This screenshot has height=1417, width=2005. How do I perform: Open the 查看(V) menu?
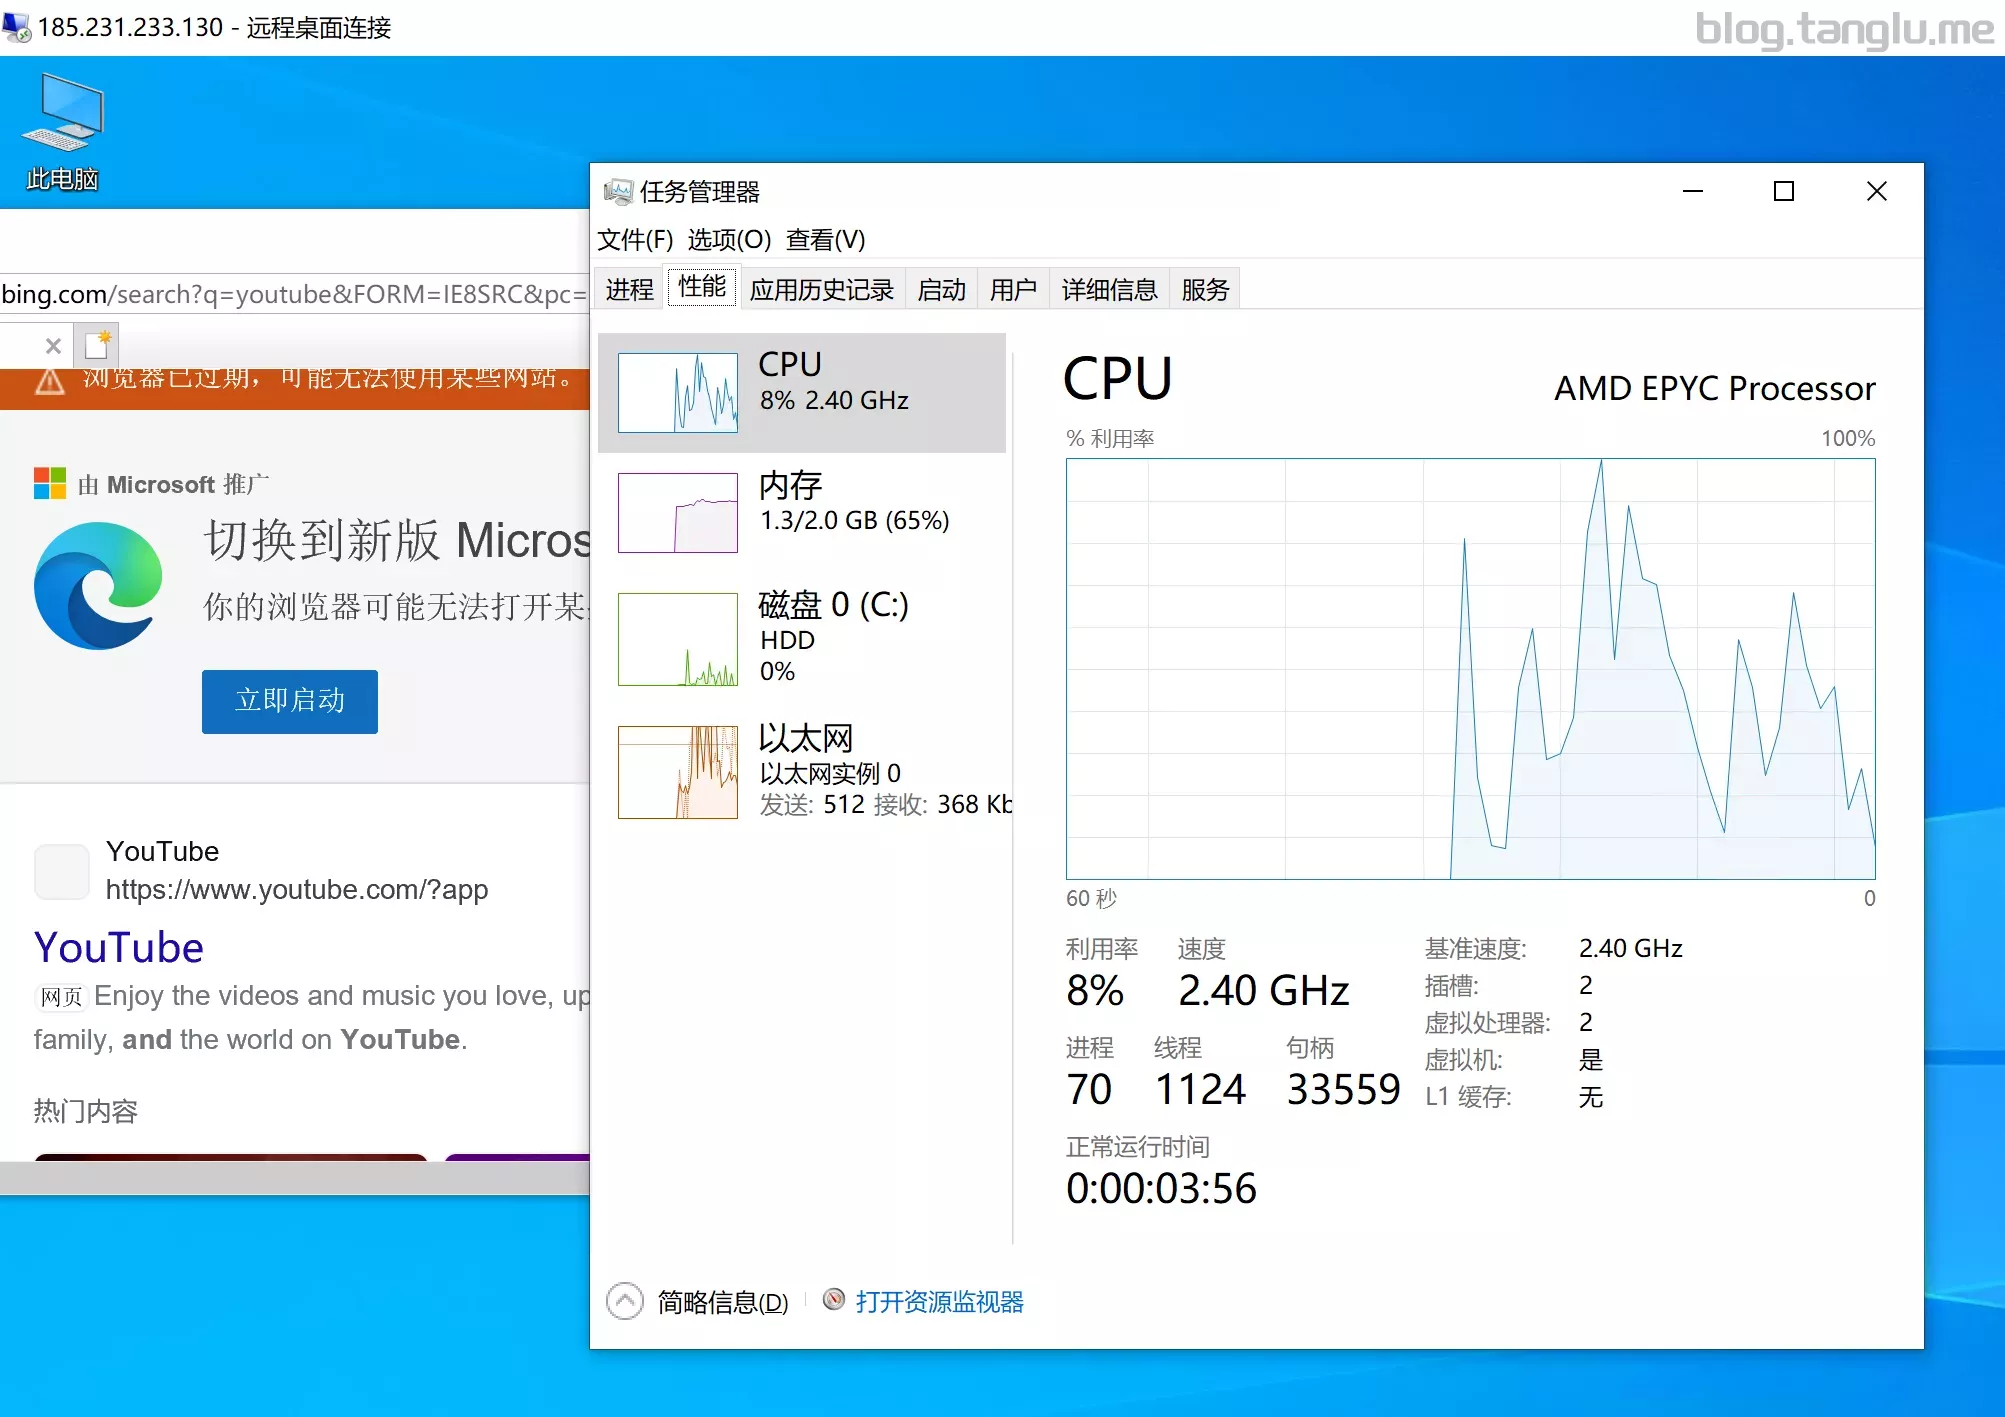click(825, 240)
